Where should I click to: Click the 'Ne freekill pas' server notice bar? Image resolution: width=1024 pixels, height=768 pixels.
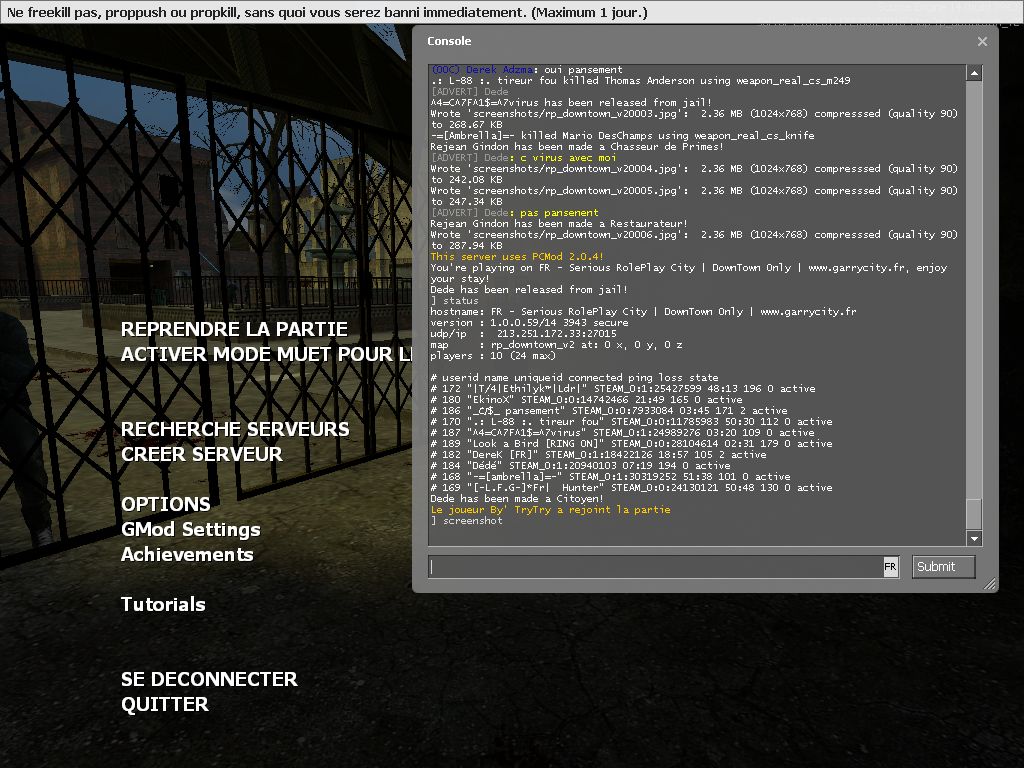[512, 12]
